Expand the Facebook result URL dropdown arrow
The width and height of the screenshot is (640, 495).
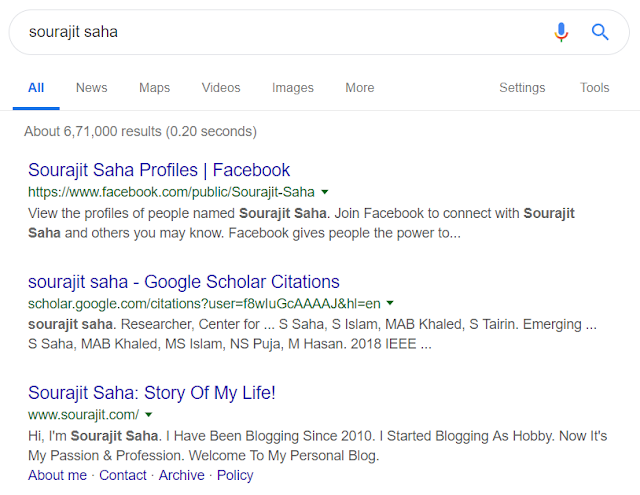tap(325, 192)
